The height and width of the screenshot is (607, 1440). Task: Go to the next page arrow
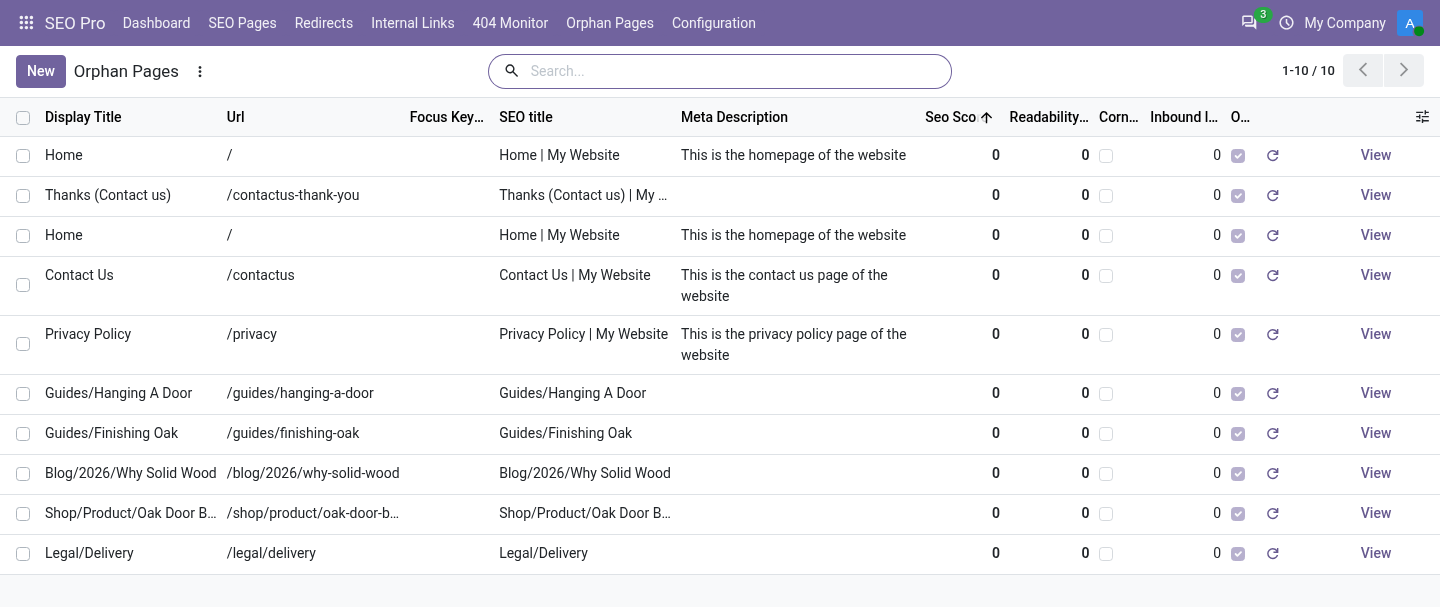tap(1404, 70)
